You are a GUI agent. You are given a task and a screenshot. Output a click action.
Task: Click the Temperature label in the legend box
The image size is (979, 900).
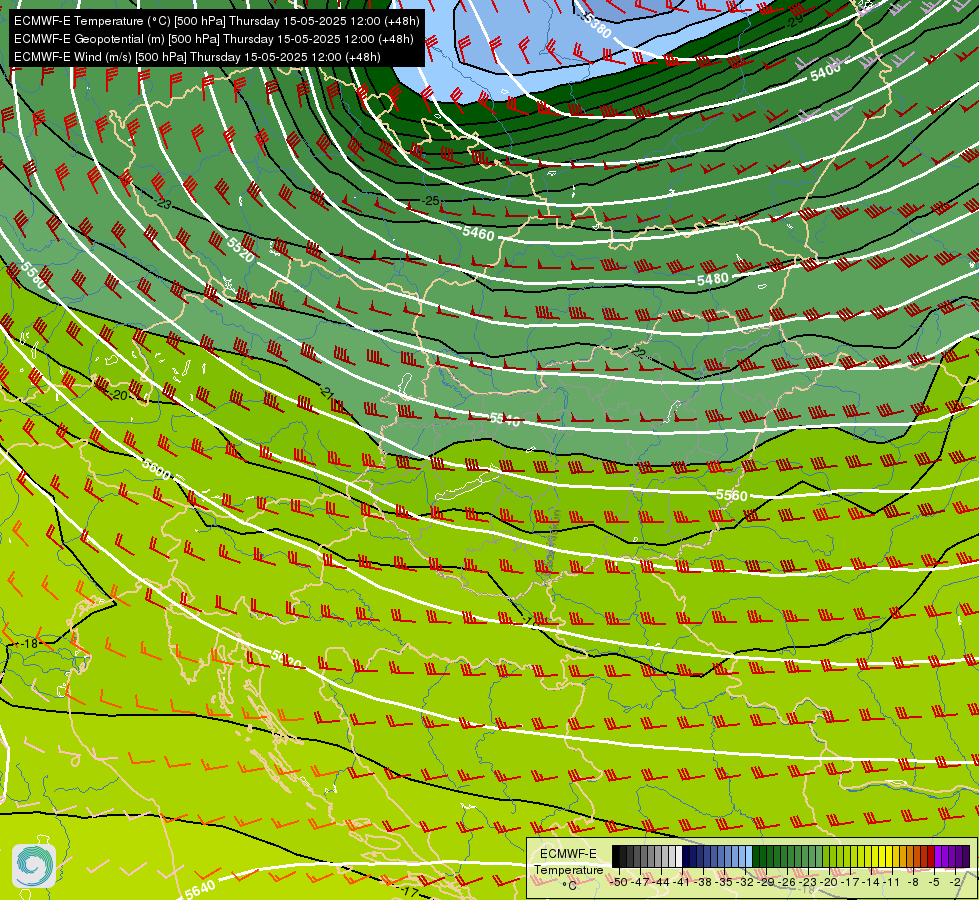(x=569, y=870)
